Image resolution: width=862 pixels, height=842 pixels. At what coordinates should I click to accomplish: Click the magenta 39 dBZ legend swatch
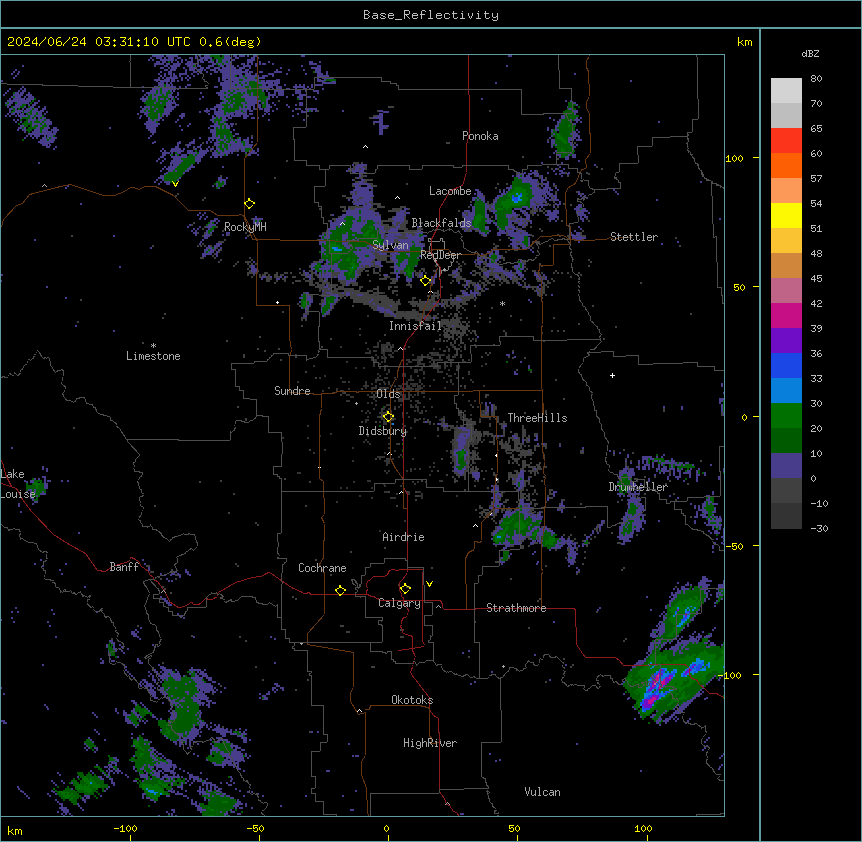(x=786, y=315)
